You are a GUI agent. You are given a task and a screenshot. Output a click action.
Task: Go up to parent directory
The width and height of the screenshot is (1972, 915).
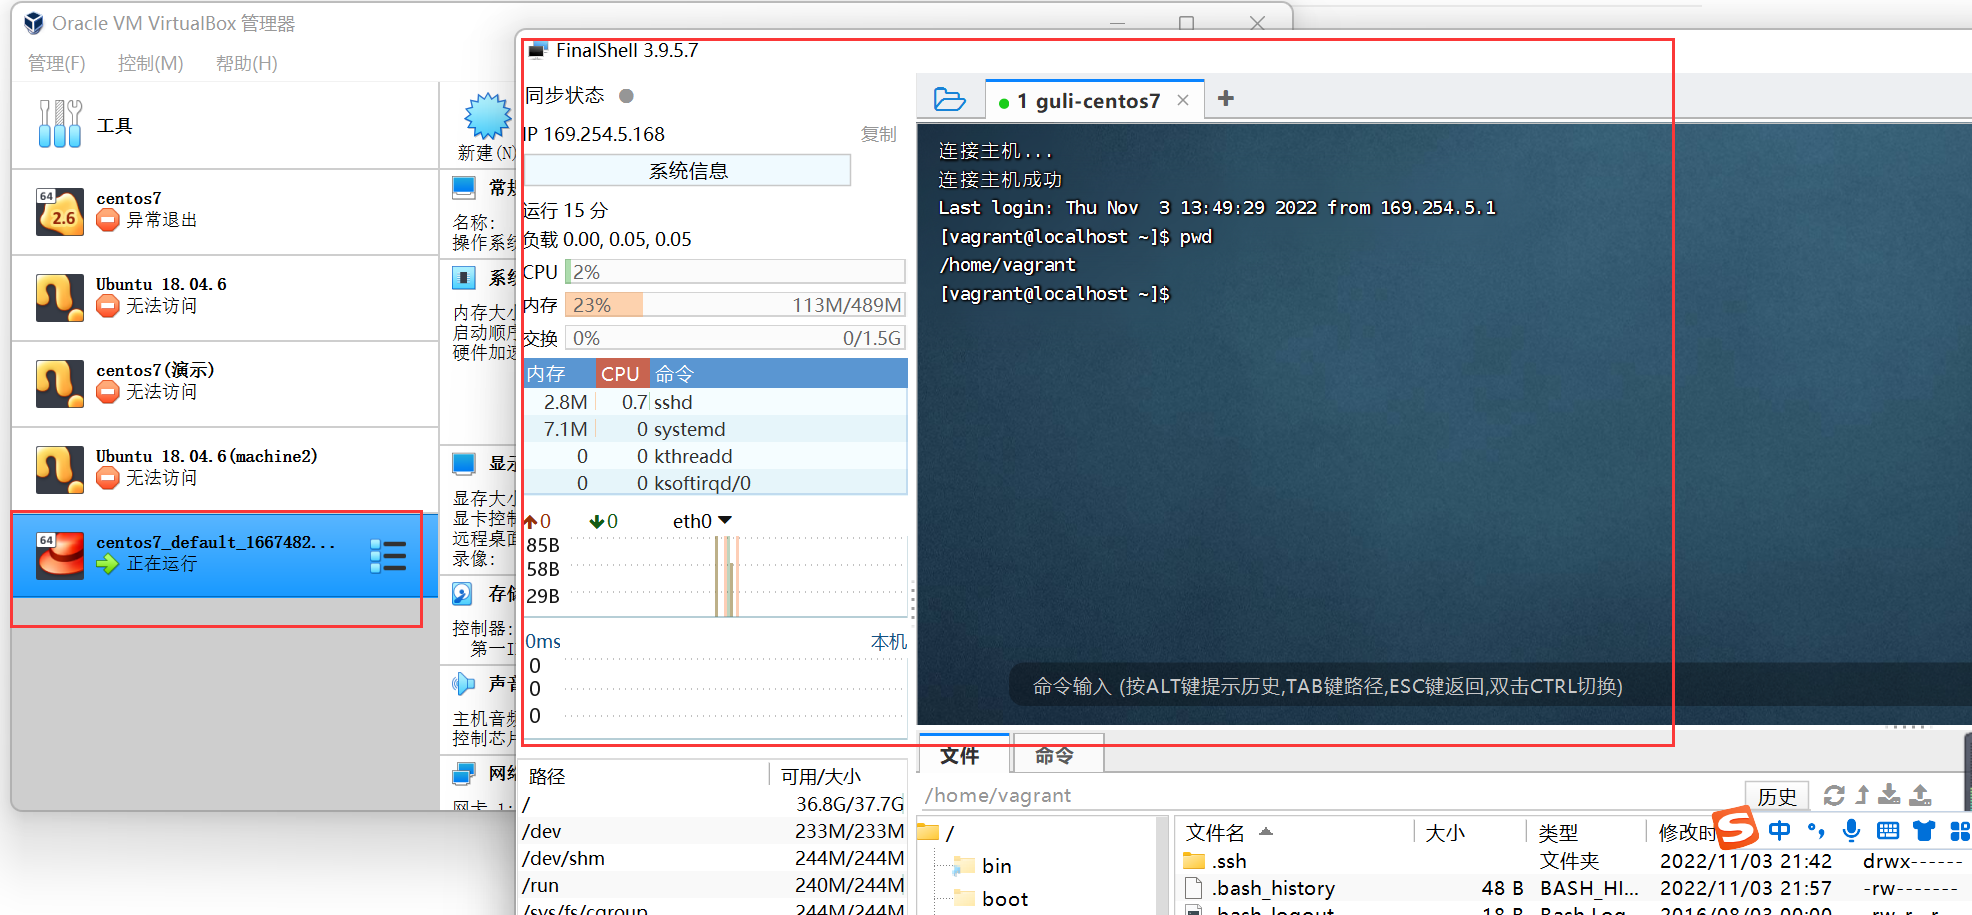(1862, 795)
